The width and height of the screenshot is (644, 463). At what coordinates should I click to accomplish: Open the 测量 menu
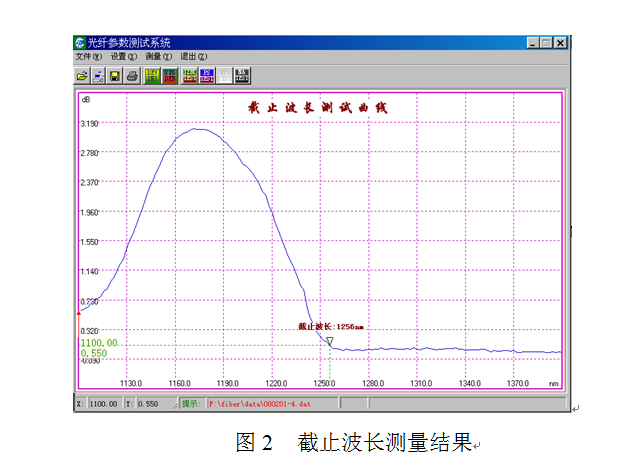coord(159,57)
